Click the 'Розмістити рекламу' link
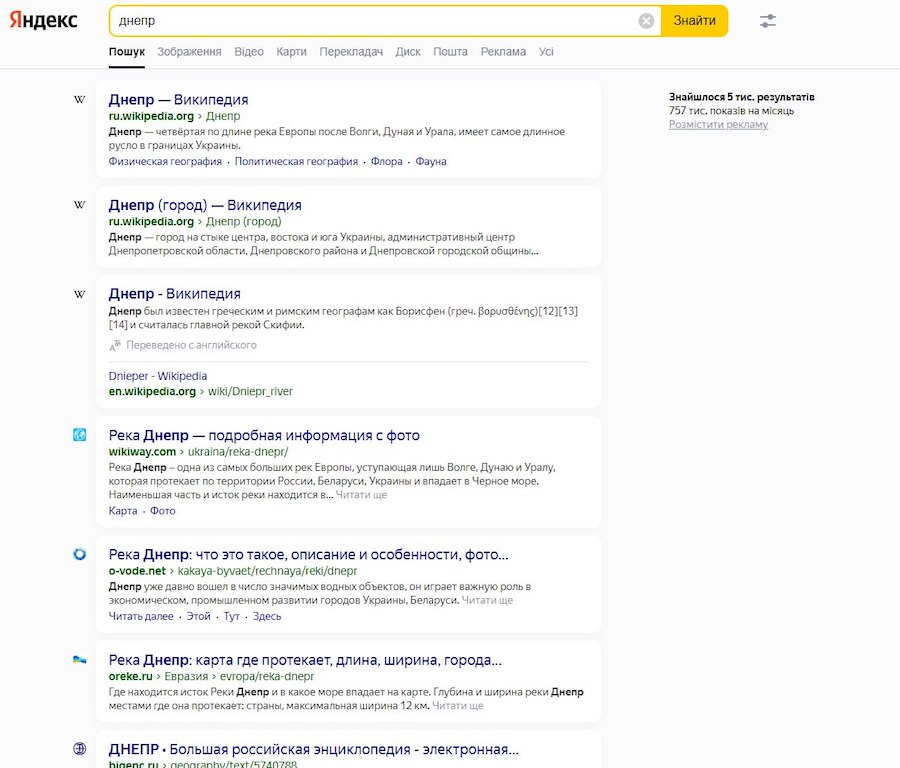Screen dimensions: 900x768 coord(718,125)
